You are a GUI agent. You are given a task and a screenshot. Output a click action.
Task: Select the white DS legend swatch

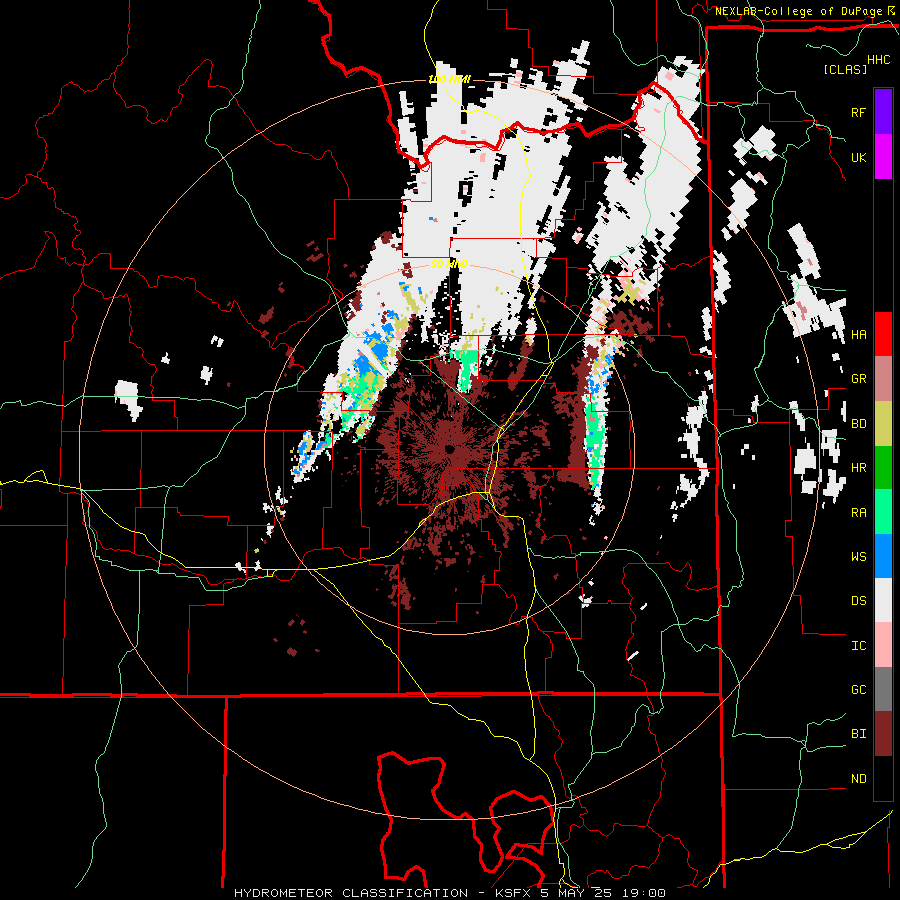pos(883,600)
